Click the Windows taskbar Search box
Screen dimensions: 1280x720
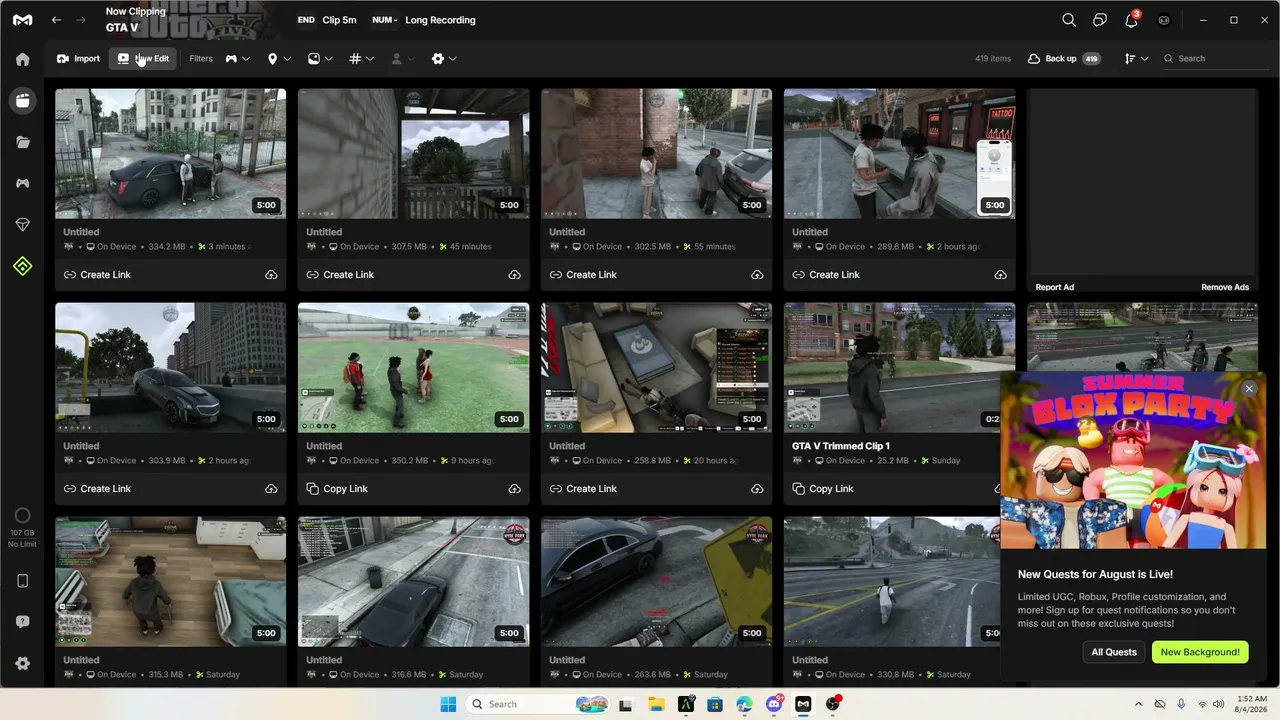(x=539, y=704)
